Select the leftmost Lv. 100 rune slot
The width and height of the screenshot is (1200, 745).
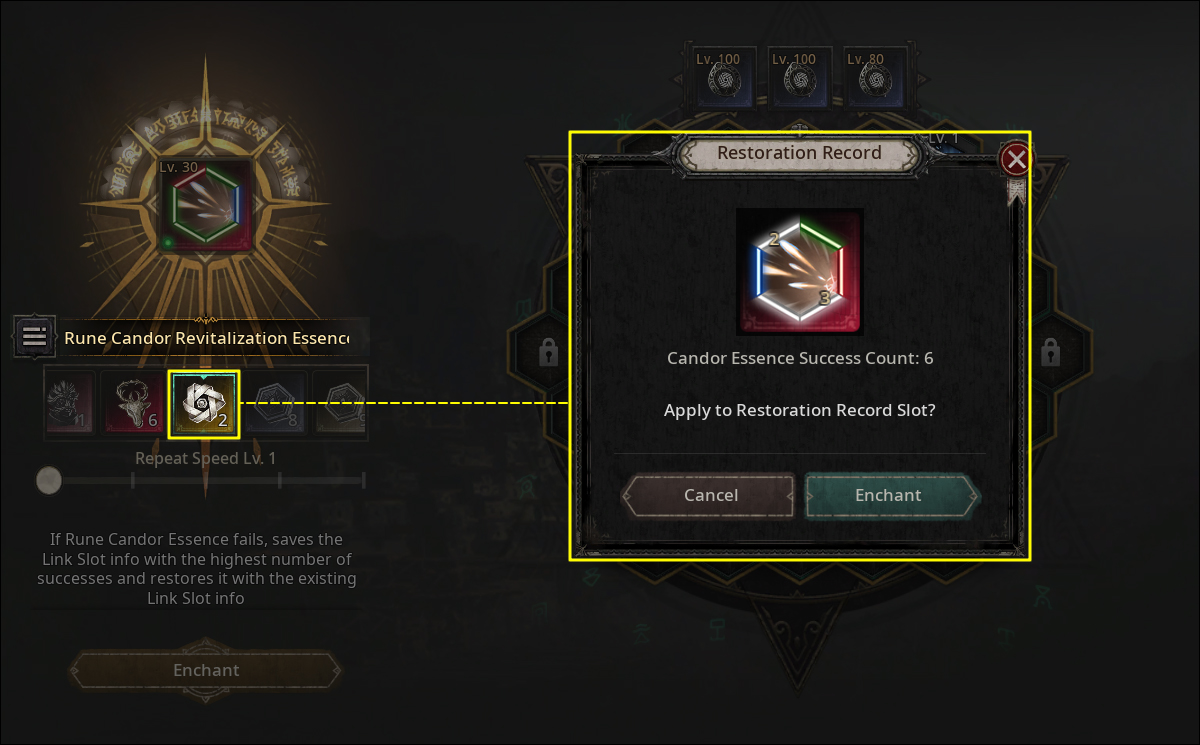tap(720, 76)
